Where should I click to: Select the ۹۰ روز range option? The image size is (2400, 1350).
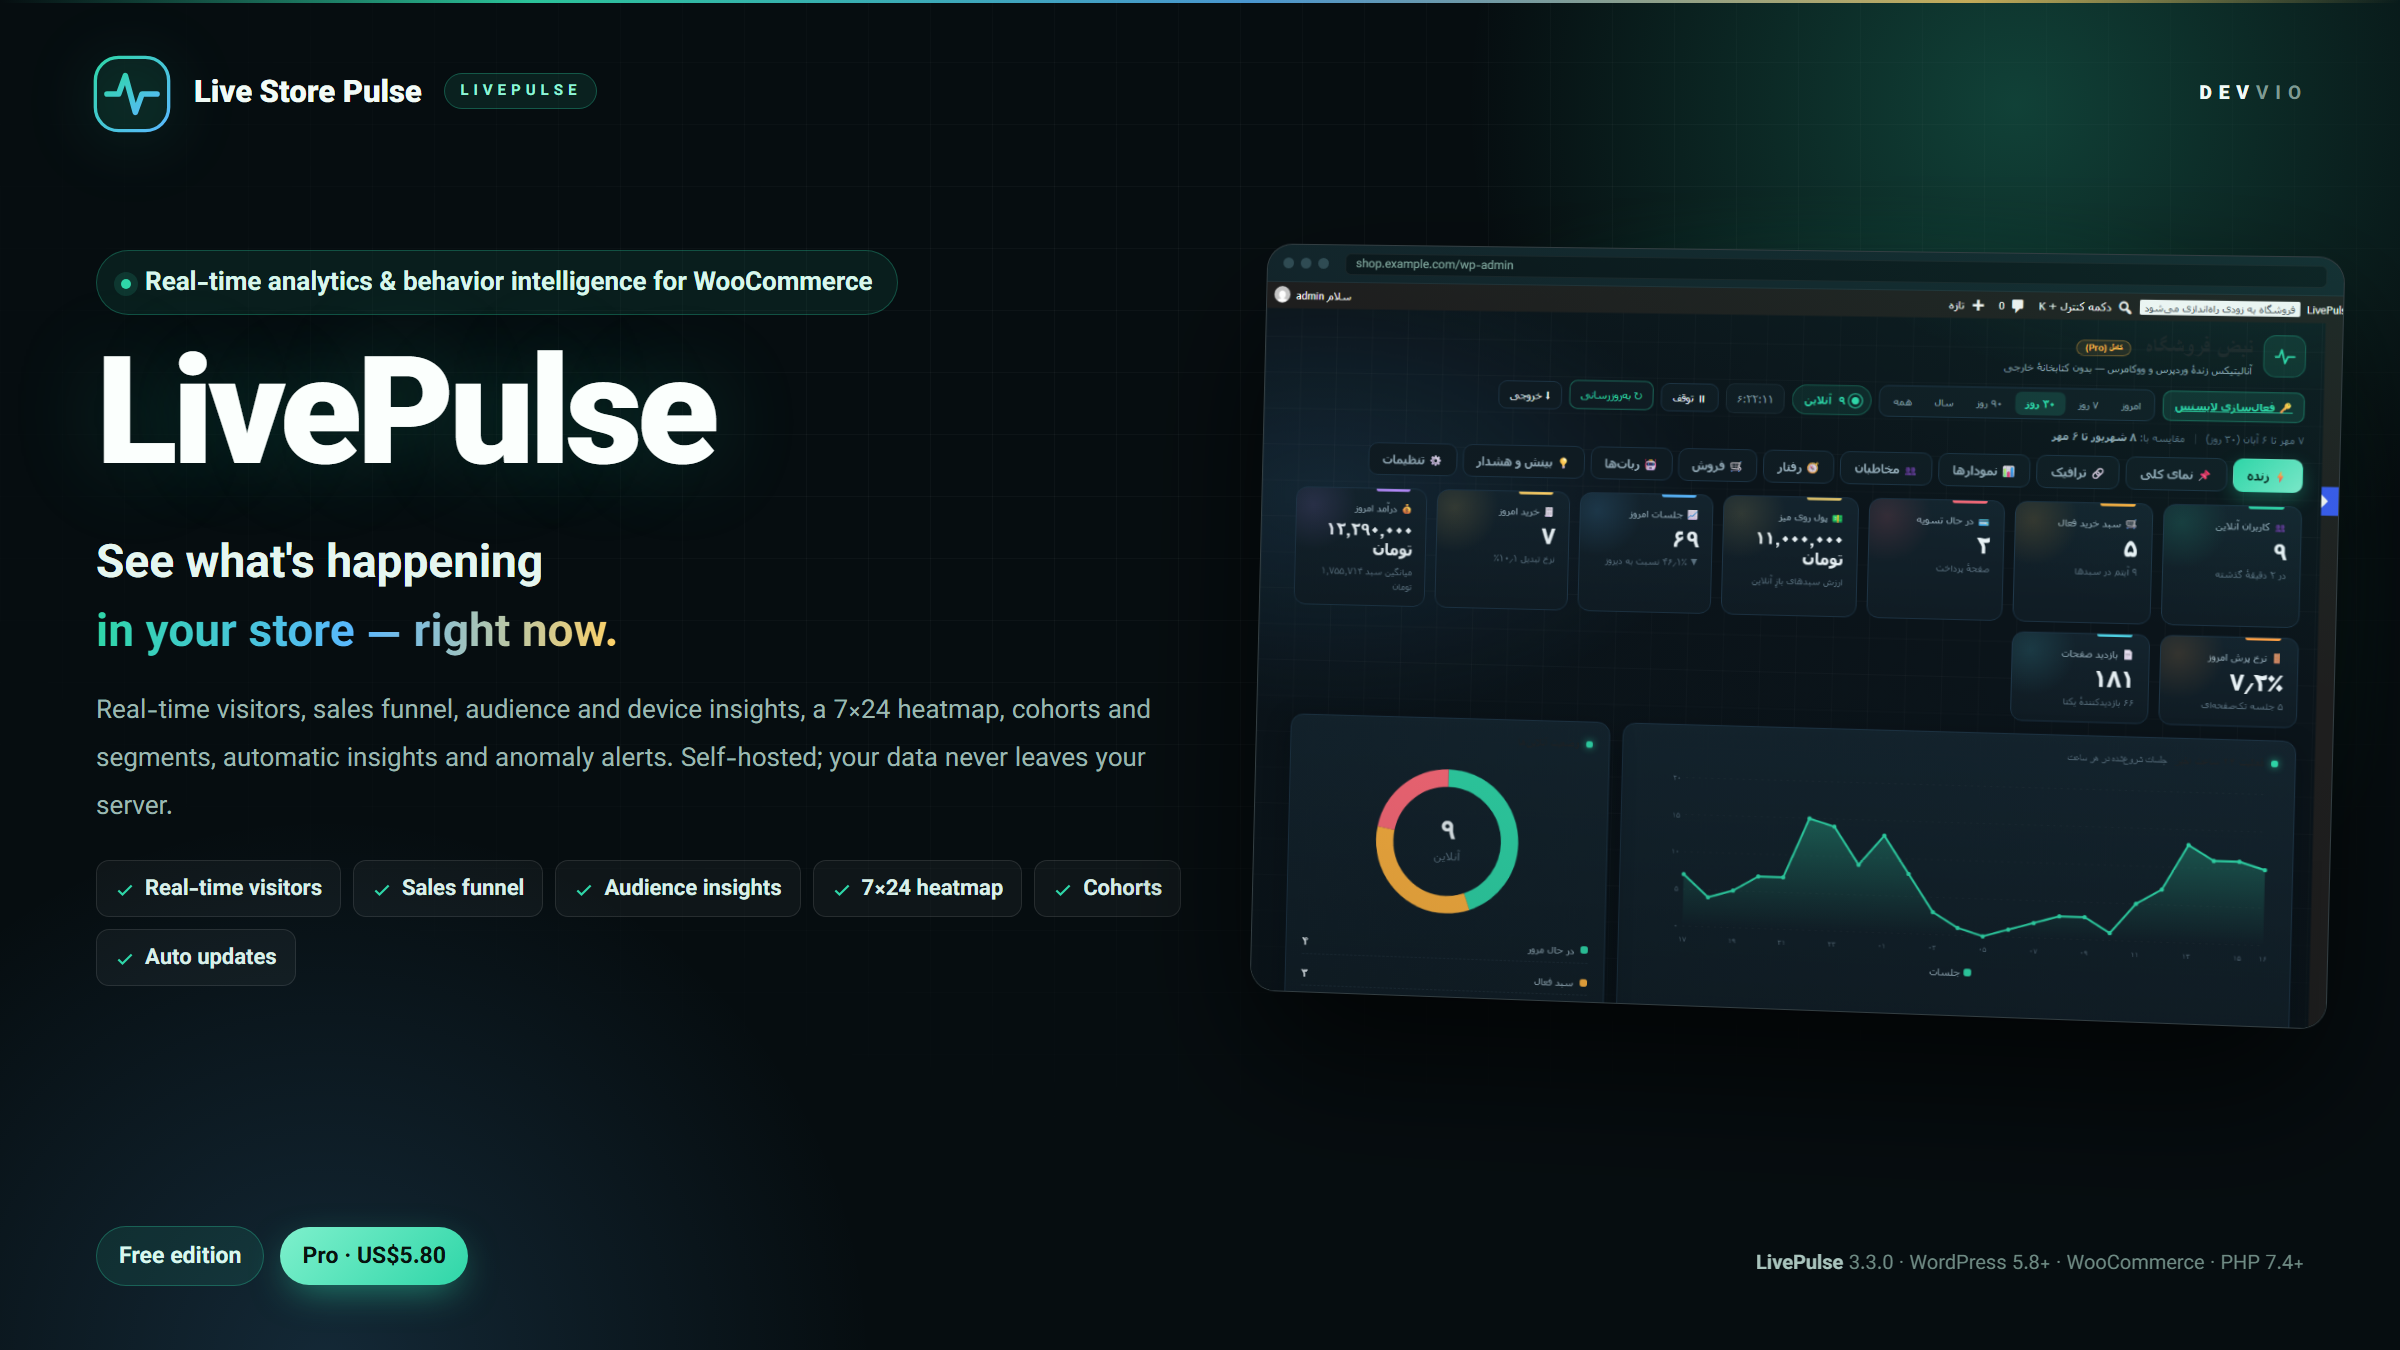[1988, 403]
